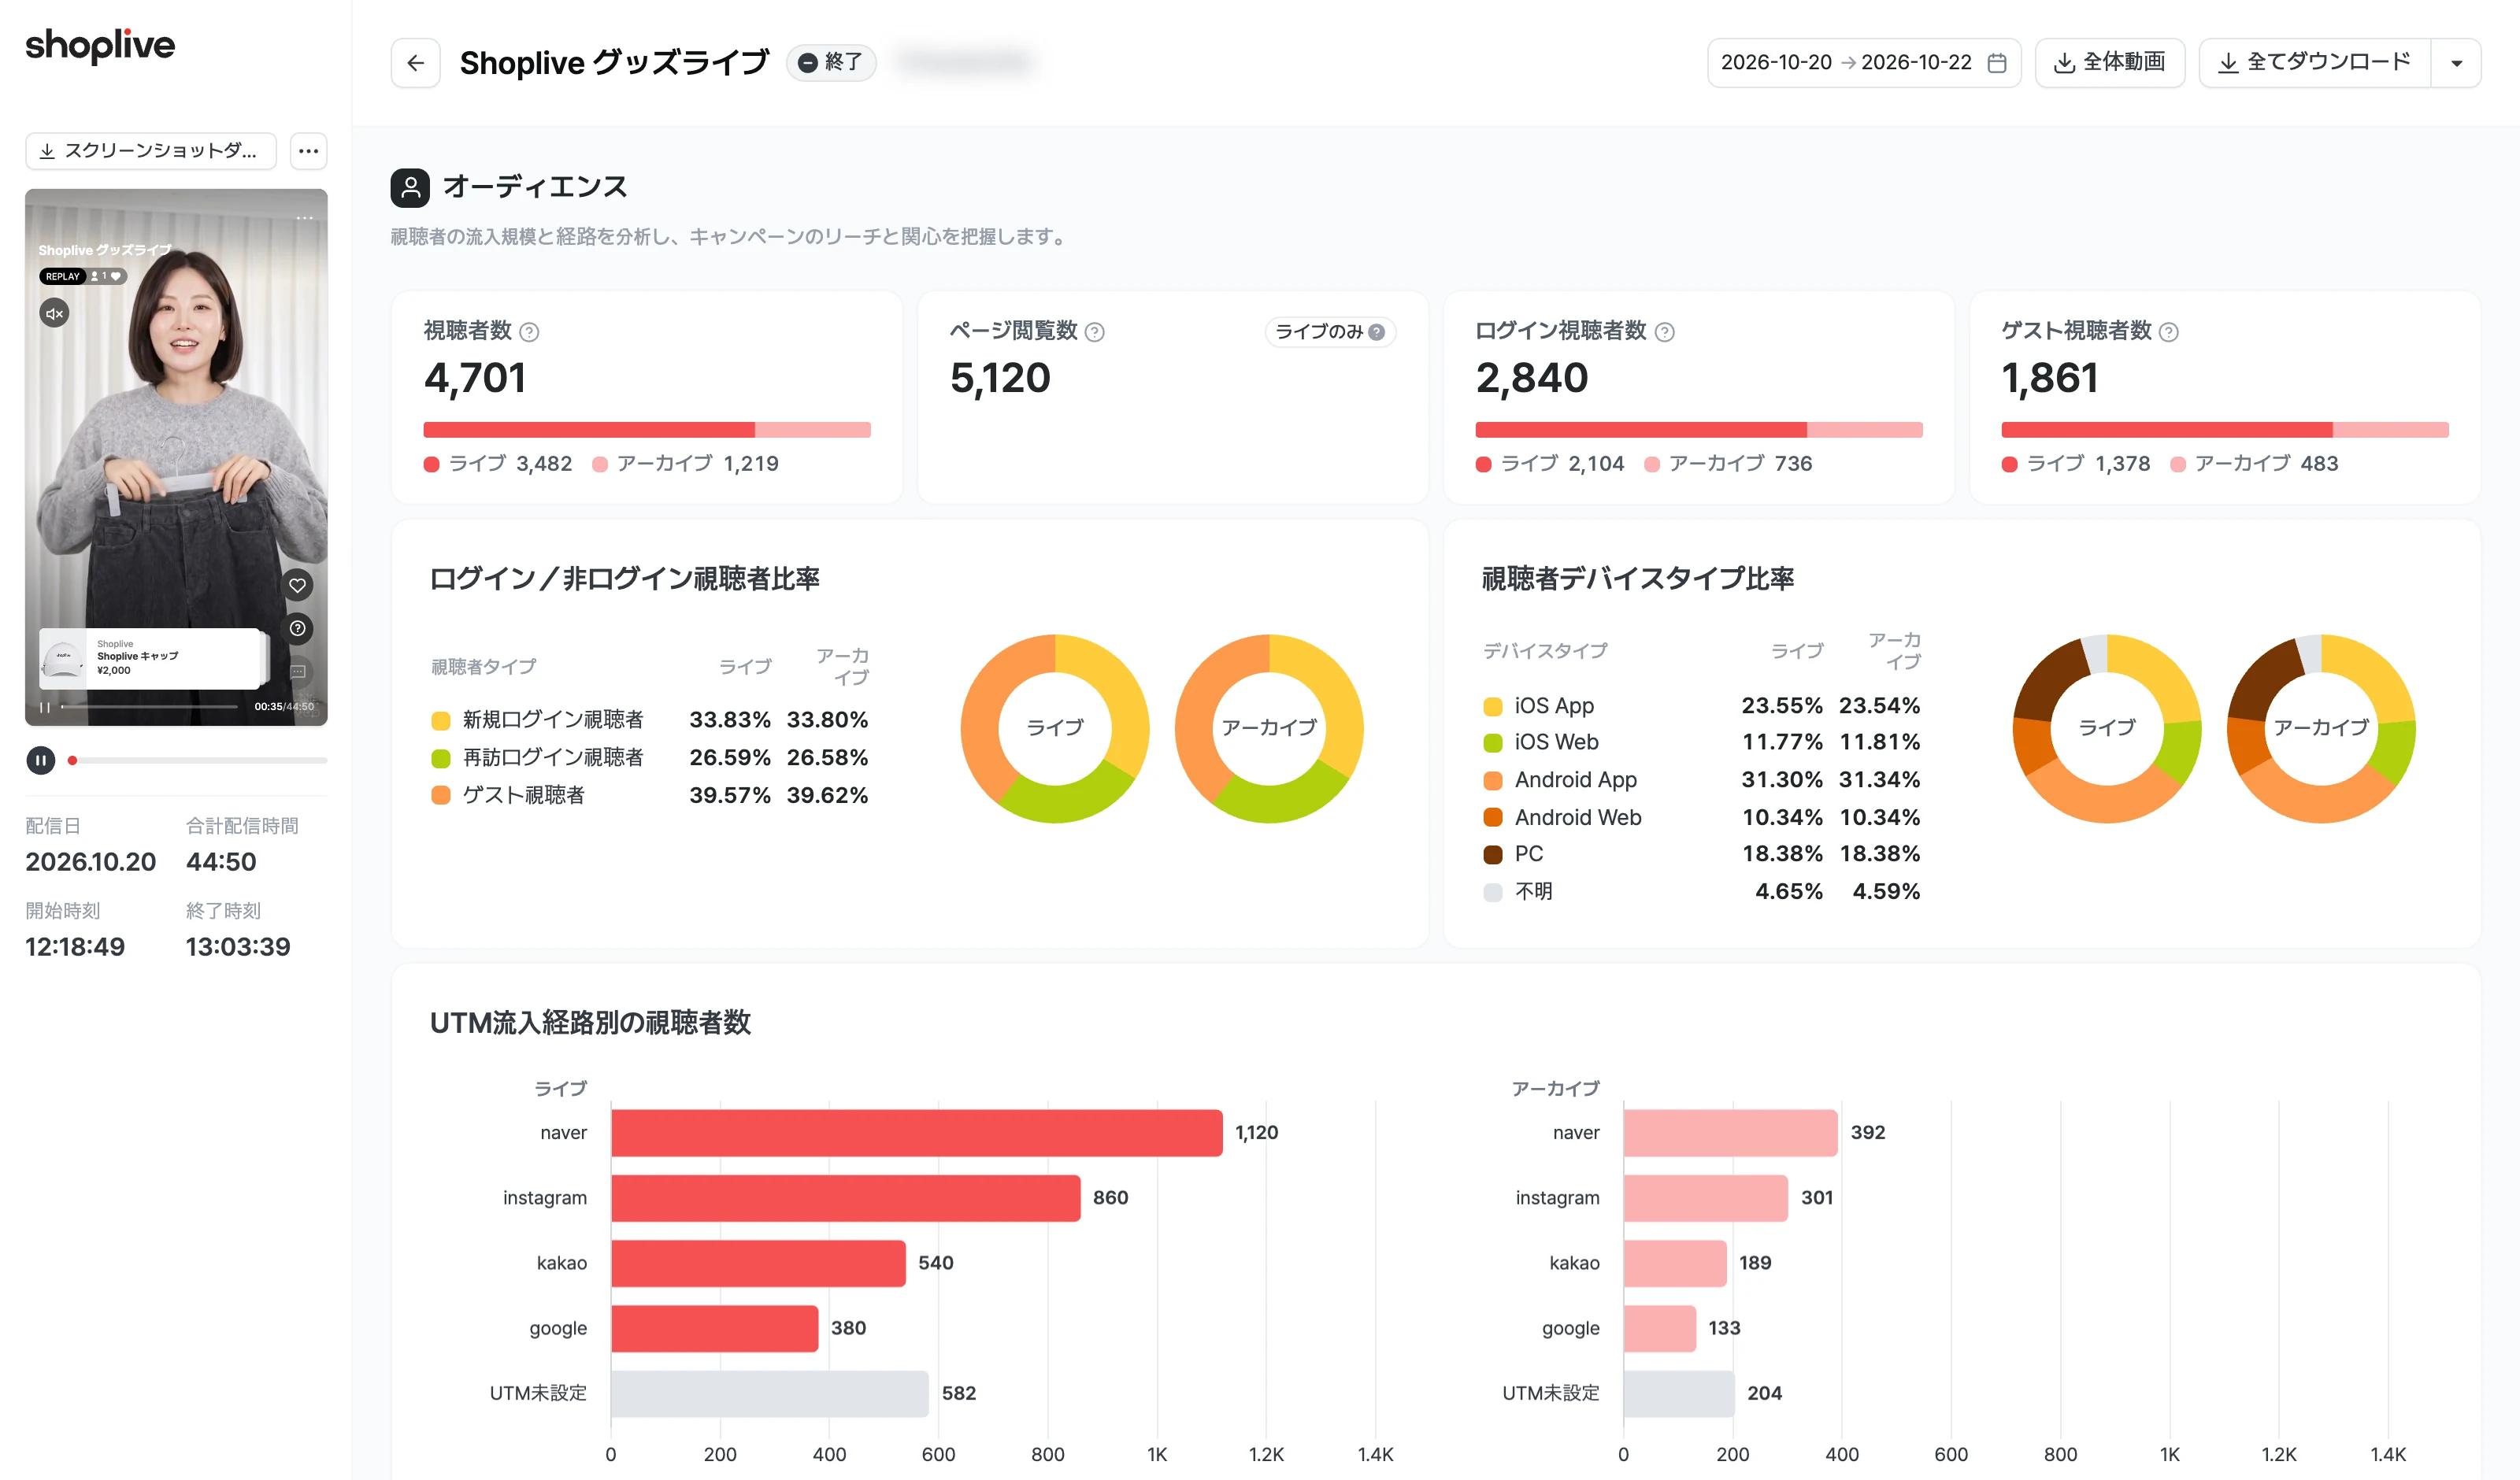Click the question mark icon on video player

tap(297, 628)
